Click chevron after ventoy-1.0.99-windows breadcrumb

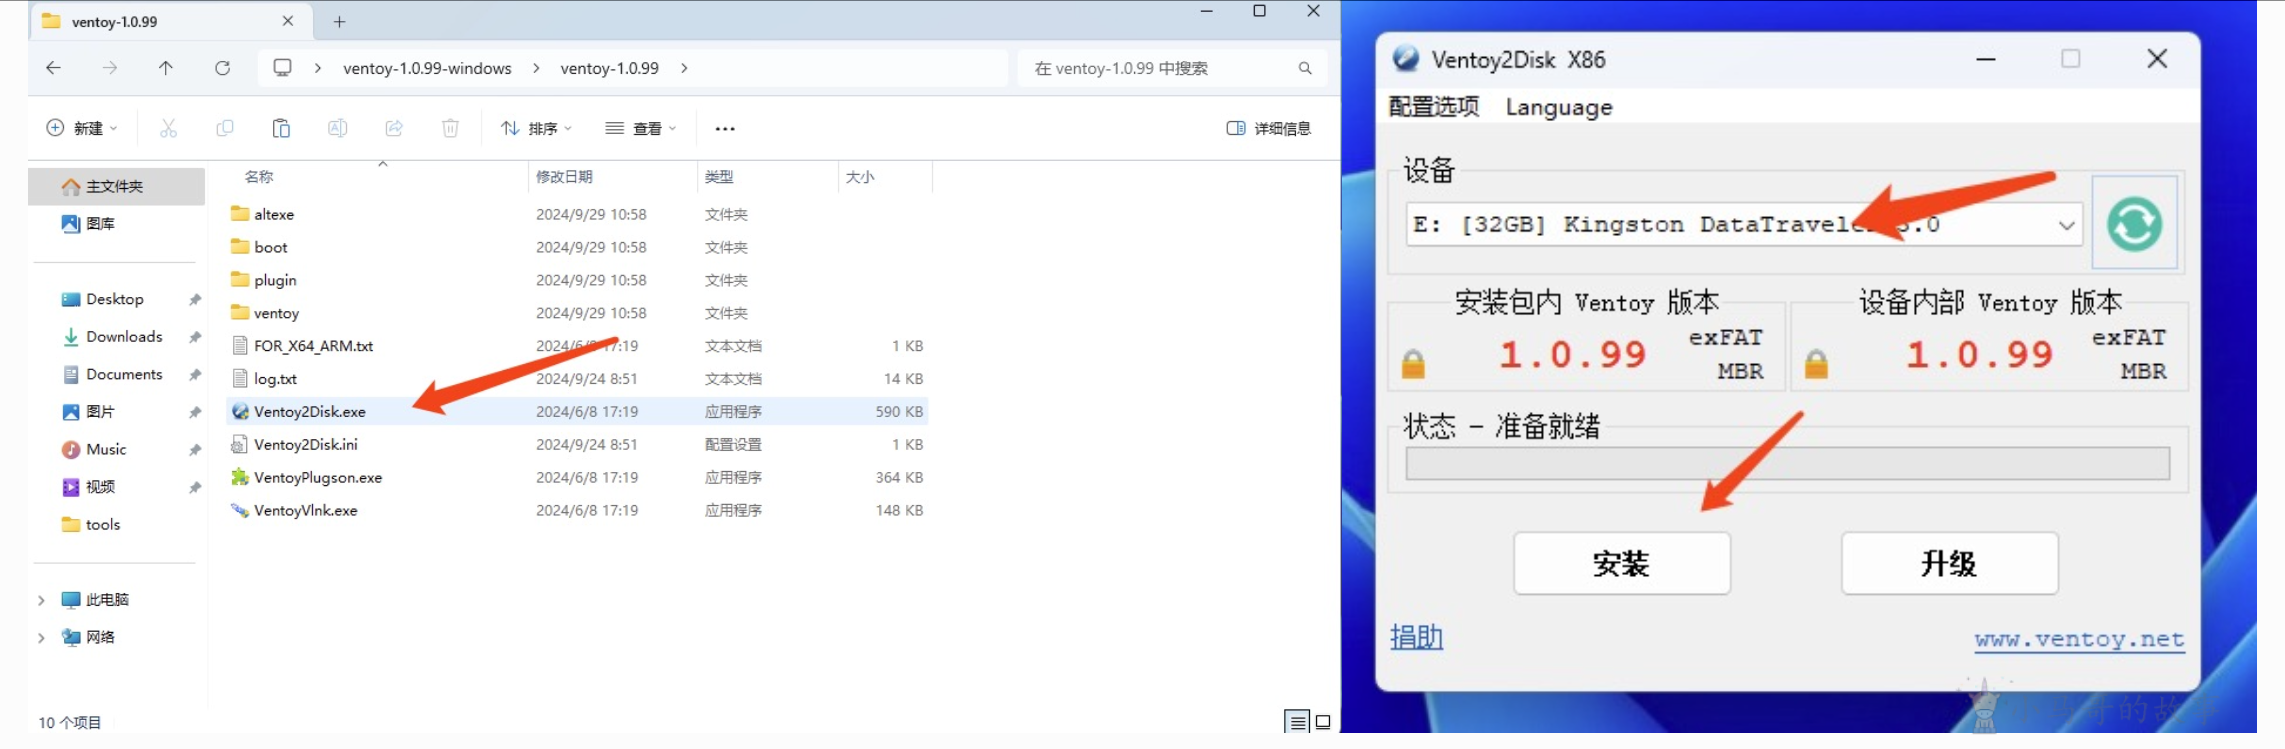(537, 68)
